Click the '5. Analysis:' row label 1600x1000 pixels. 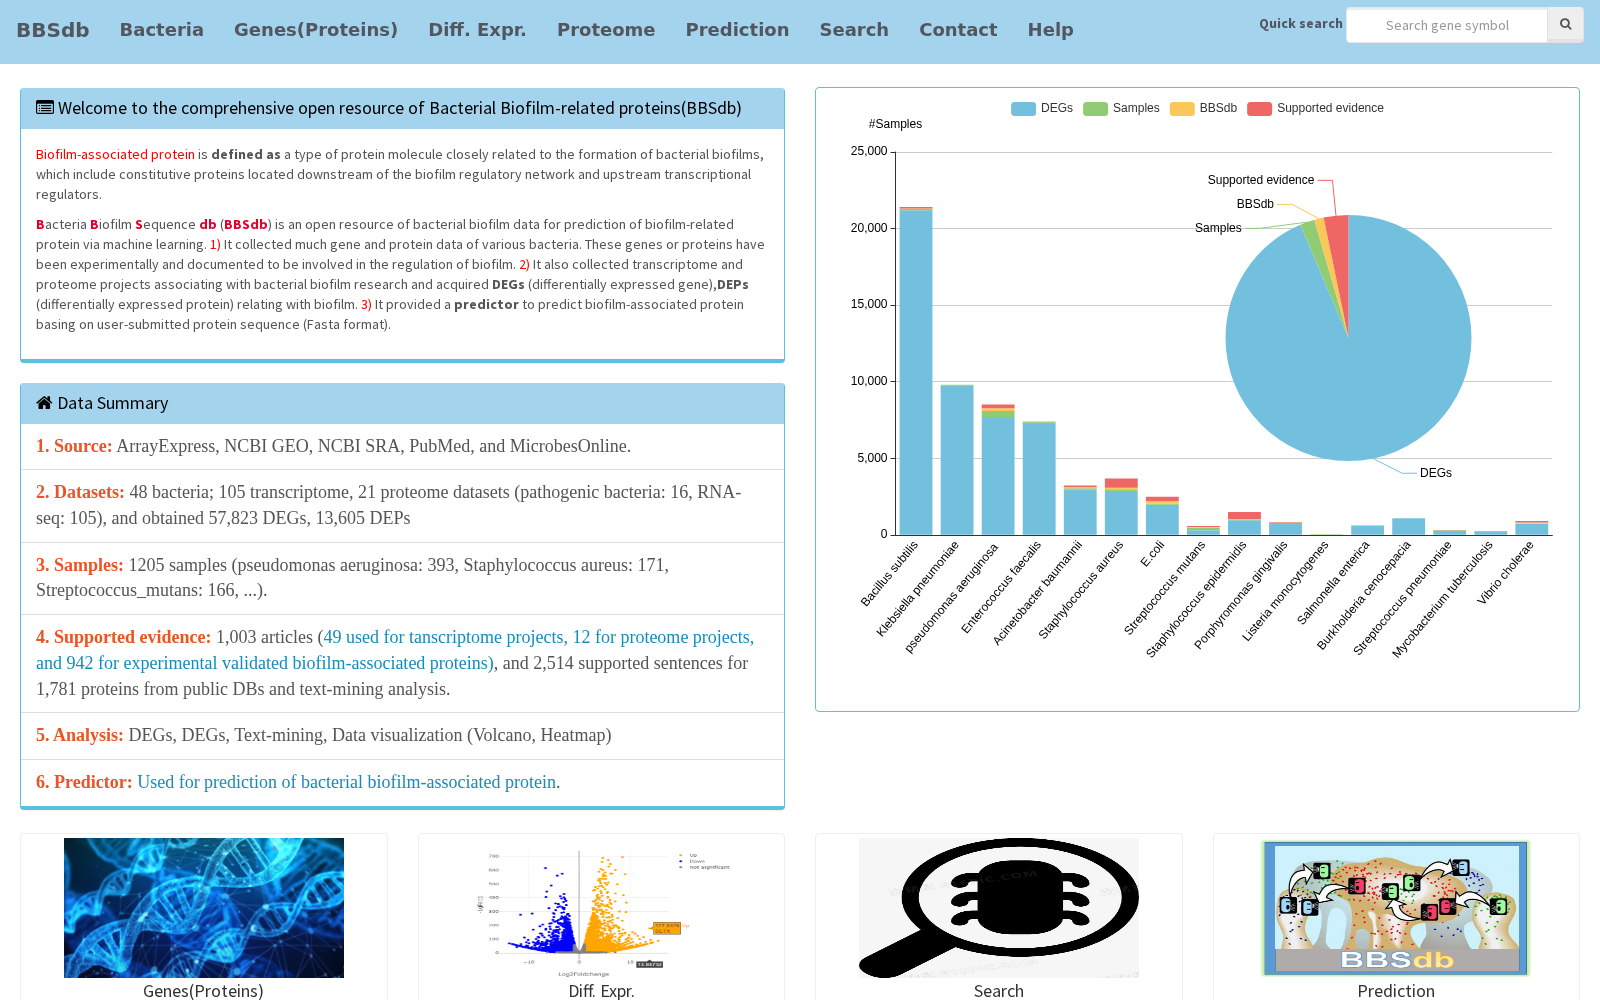(80, 735)
